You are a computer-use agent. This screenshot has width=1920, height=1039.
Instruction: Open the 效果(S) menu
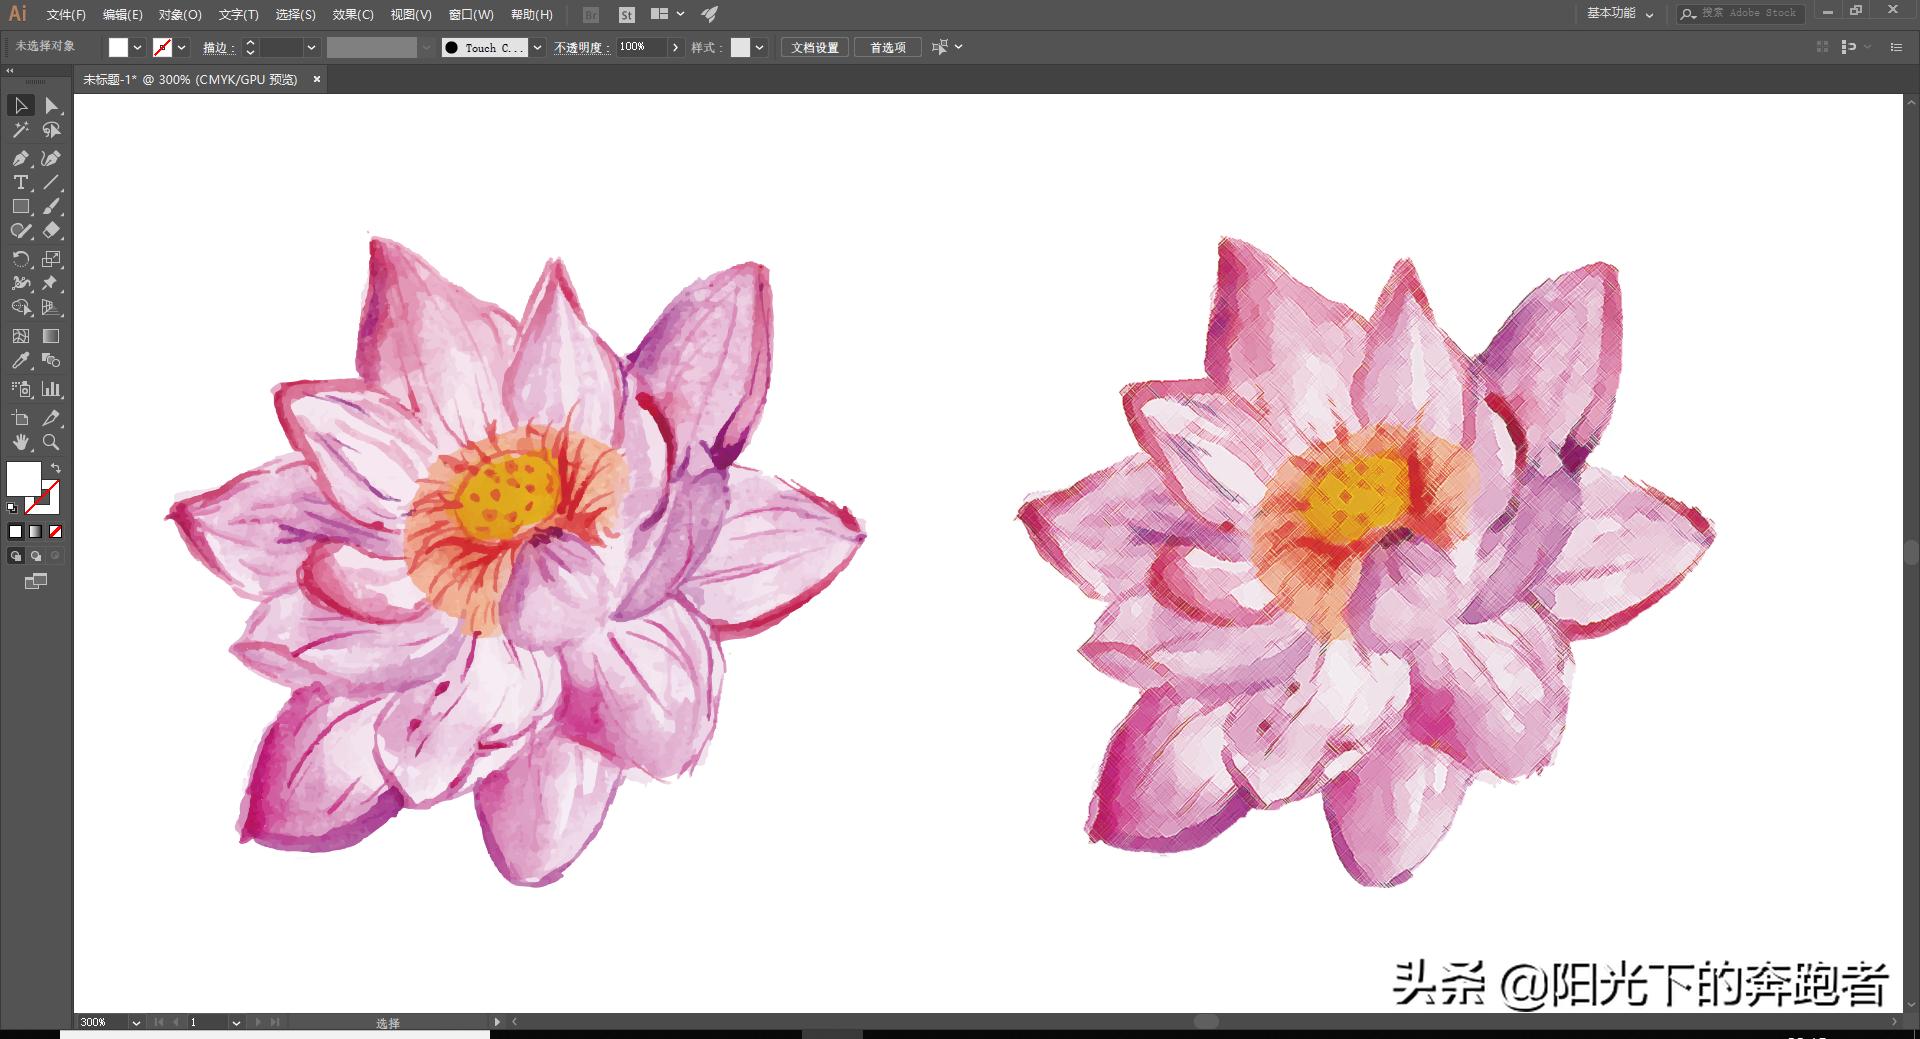tap(352, 14)
